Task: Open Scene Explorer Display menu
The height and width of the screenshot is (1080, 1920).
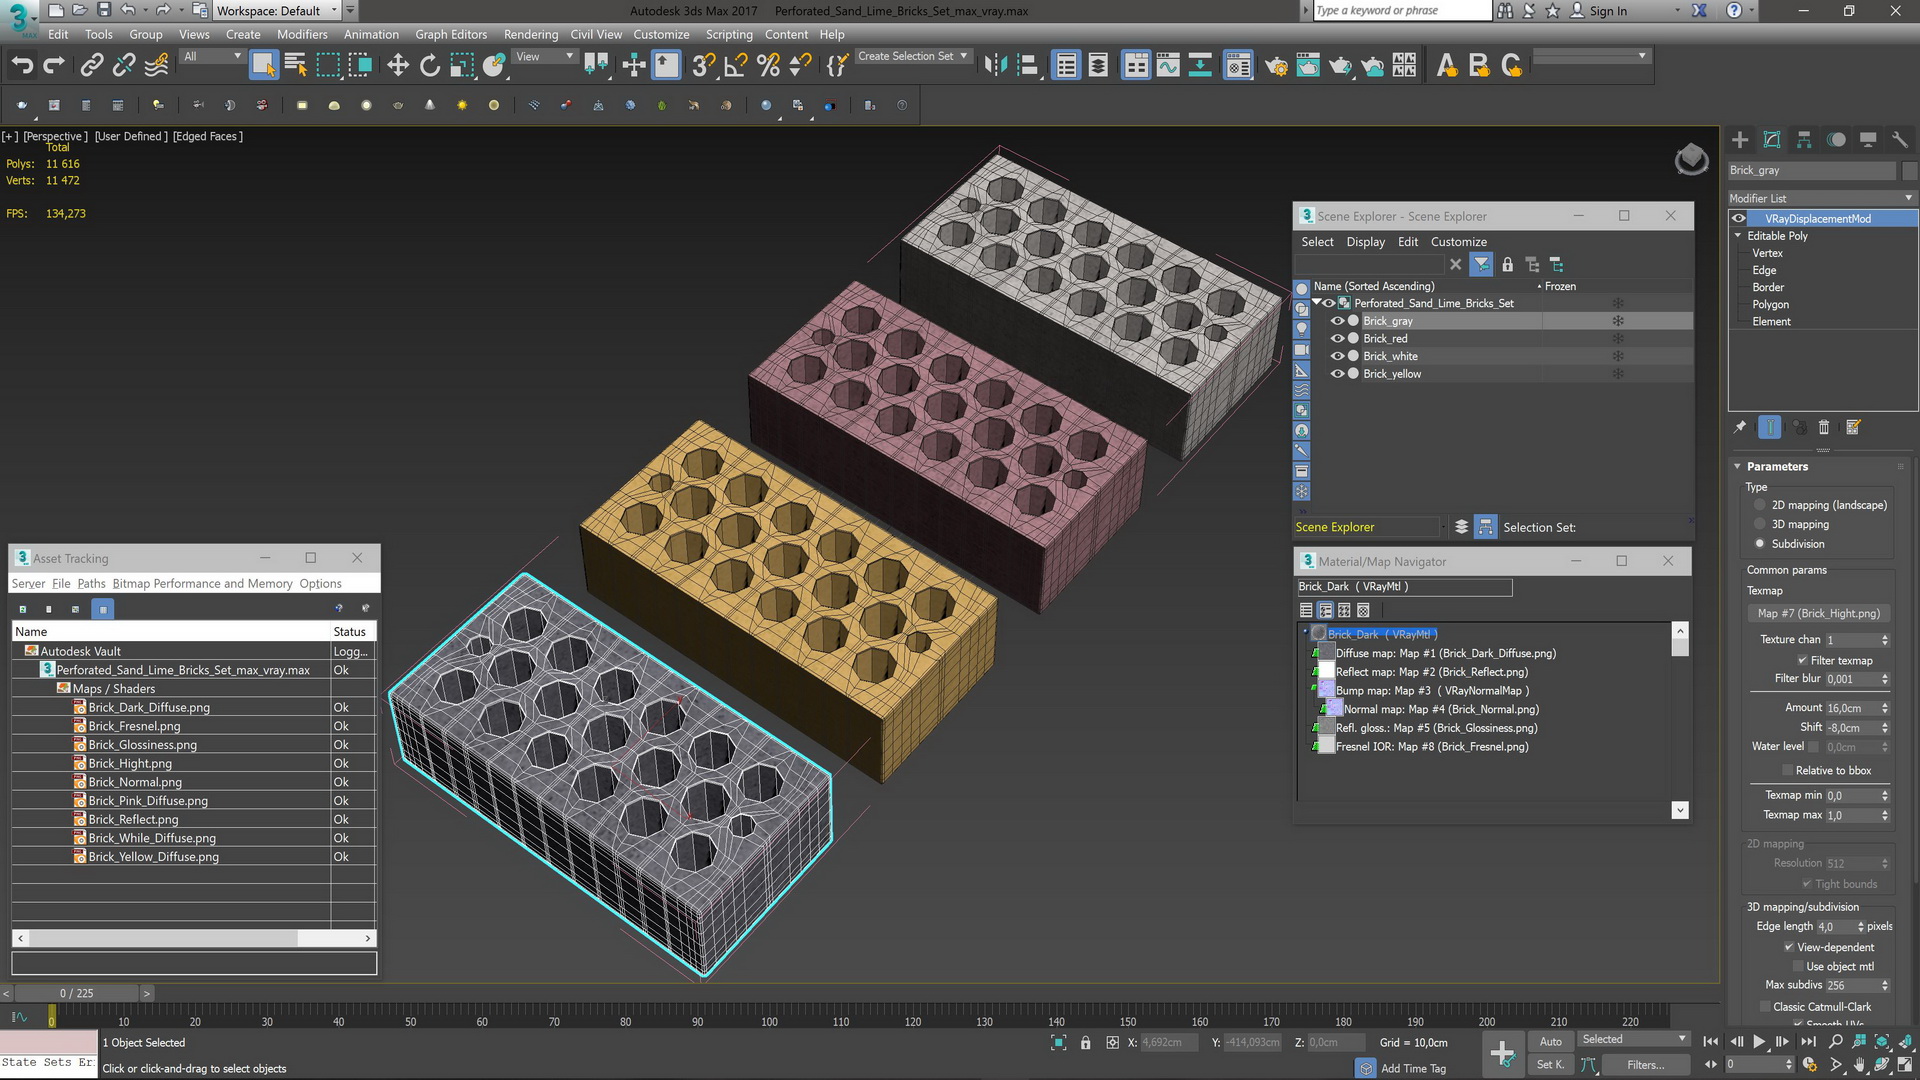Action: point(1365,242)
